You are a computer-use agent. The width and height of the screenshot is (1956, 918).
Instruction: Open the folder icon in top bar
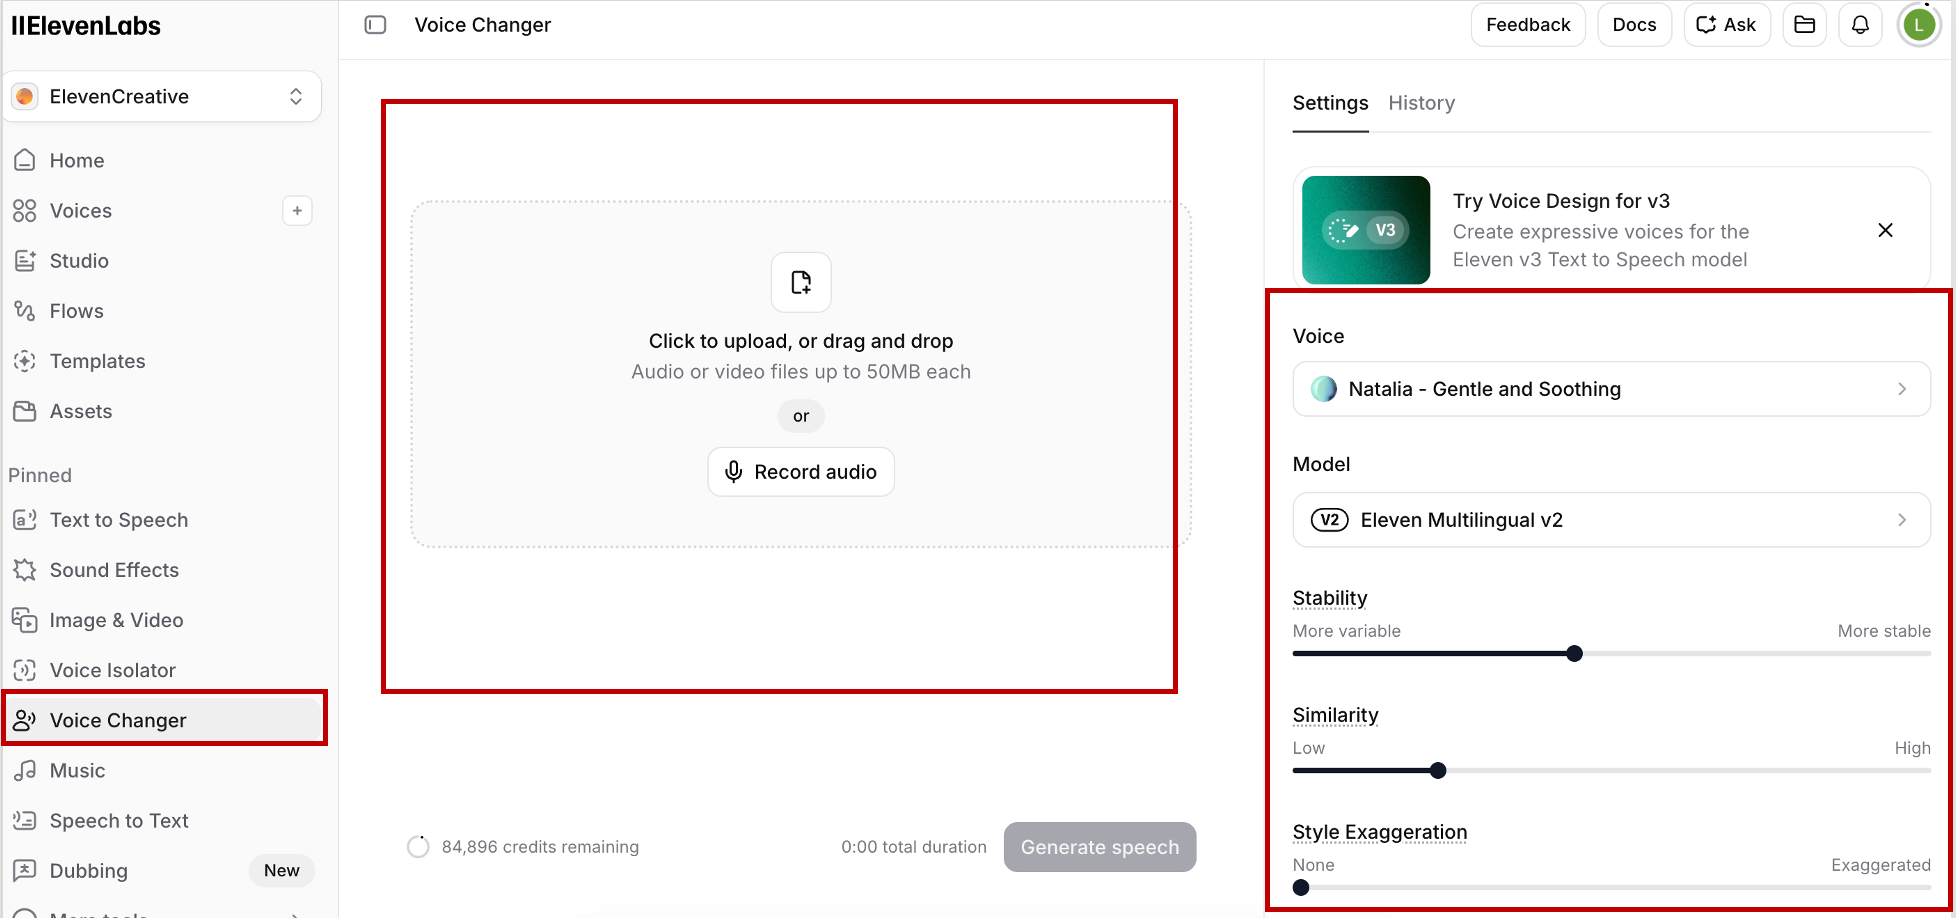pyautogui.click(x=1805, y=25)
